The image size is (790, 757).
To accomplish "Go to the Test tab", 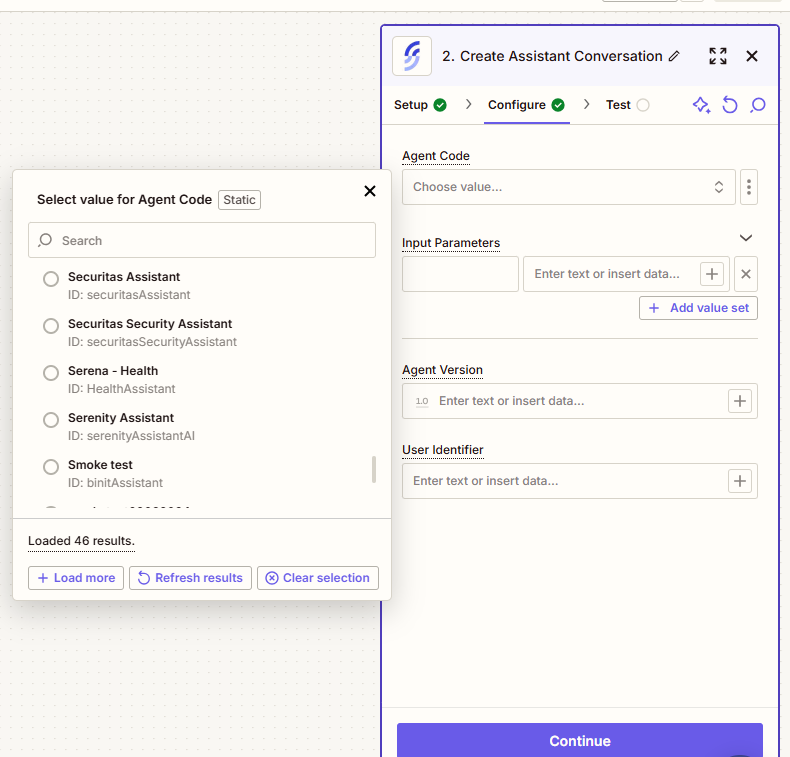I will pyautogui.click(x=627, y=105).
